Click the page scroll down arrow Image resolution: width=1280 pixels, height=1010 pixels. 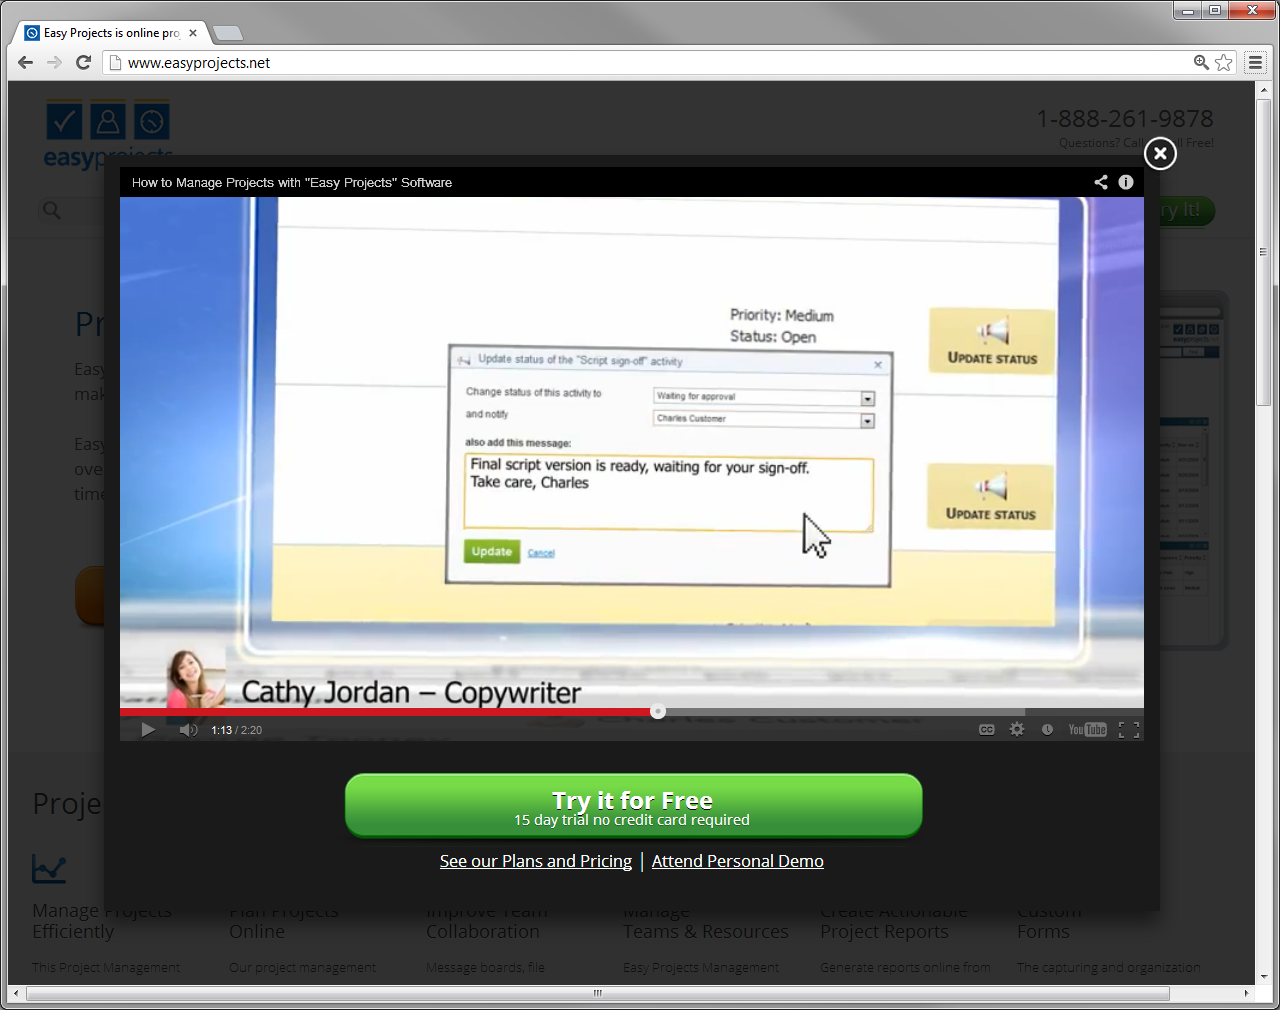pos(1264,976)
